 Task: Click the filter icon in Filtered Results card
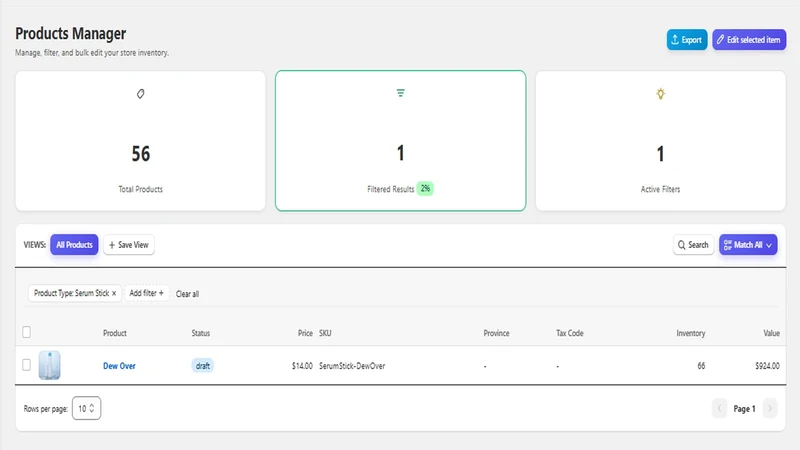[x=401, y=93]
